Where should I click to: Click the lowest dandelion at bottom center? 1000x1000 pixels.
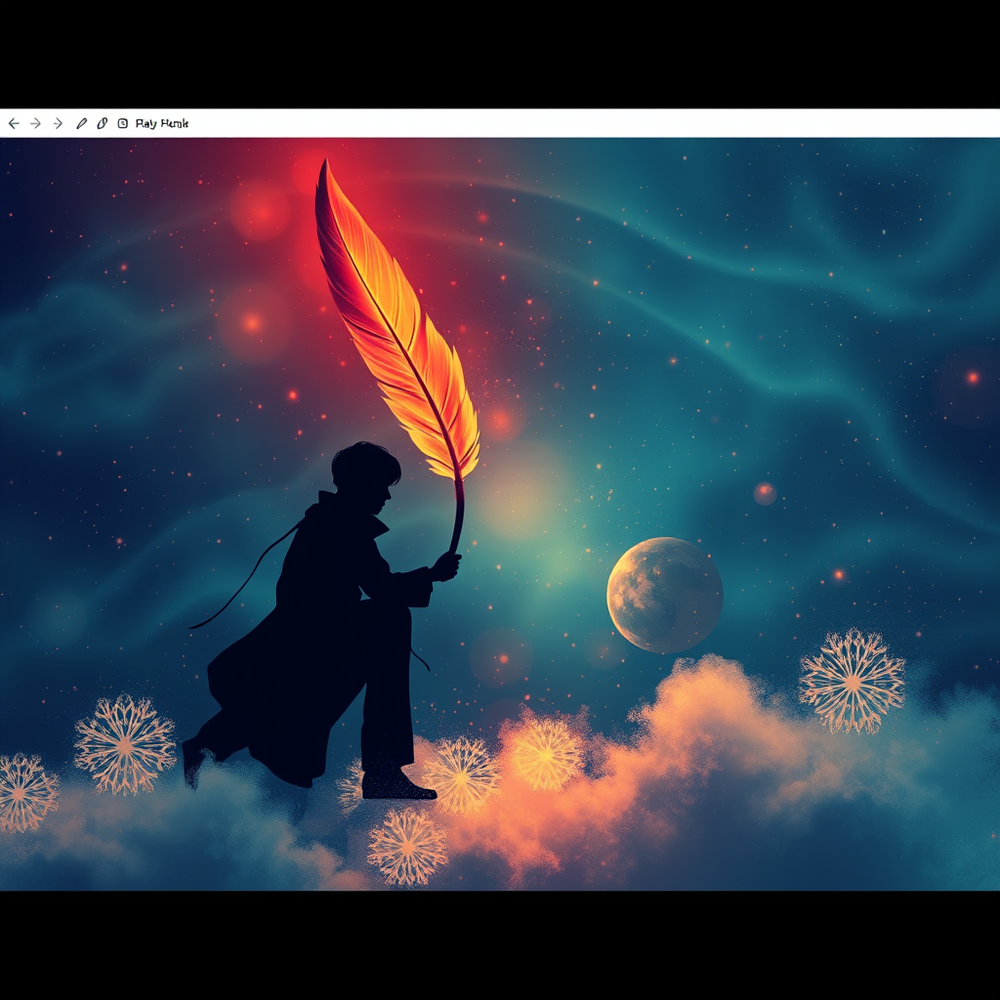(x=407, y=848)
